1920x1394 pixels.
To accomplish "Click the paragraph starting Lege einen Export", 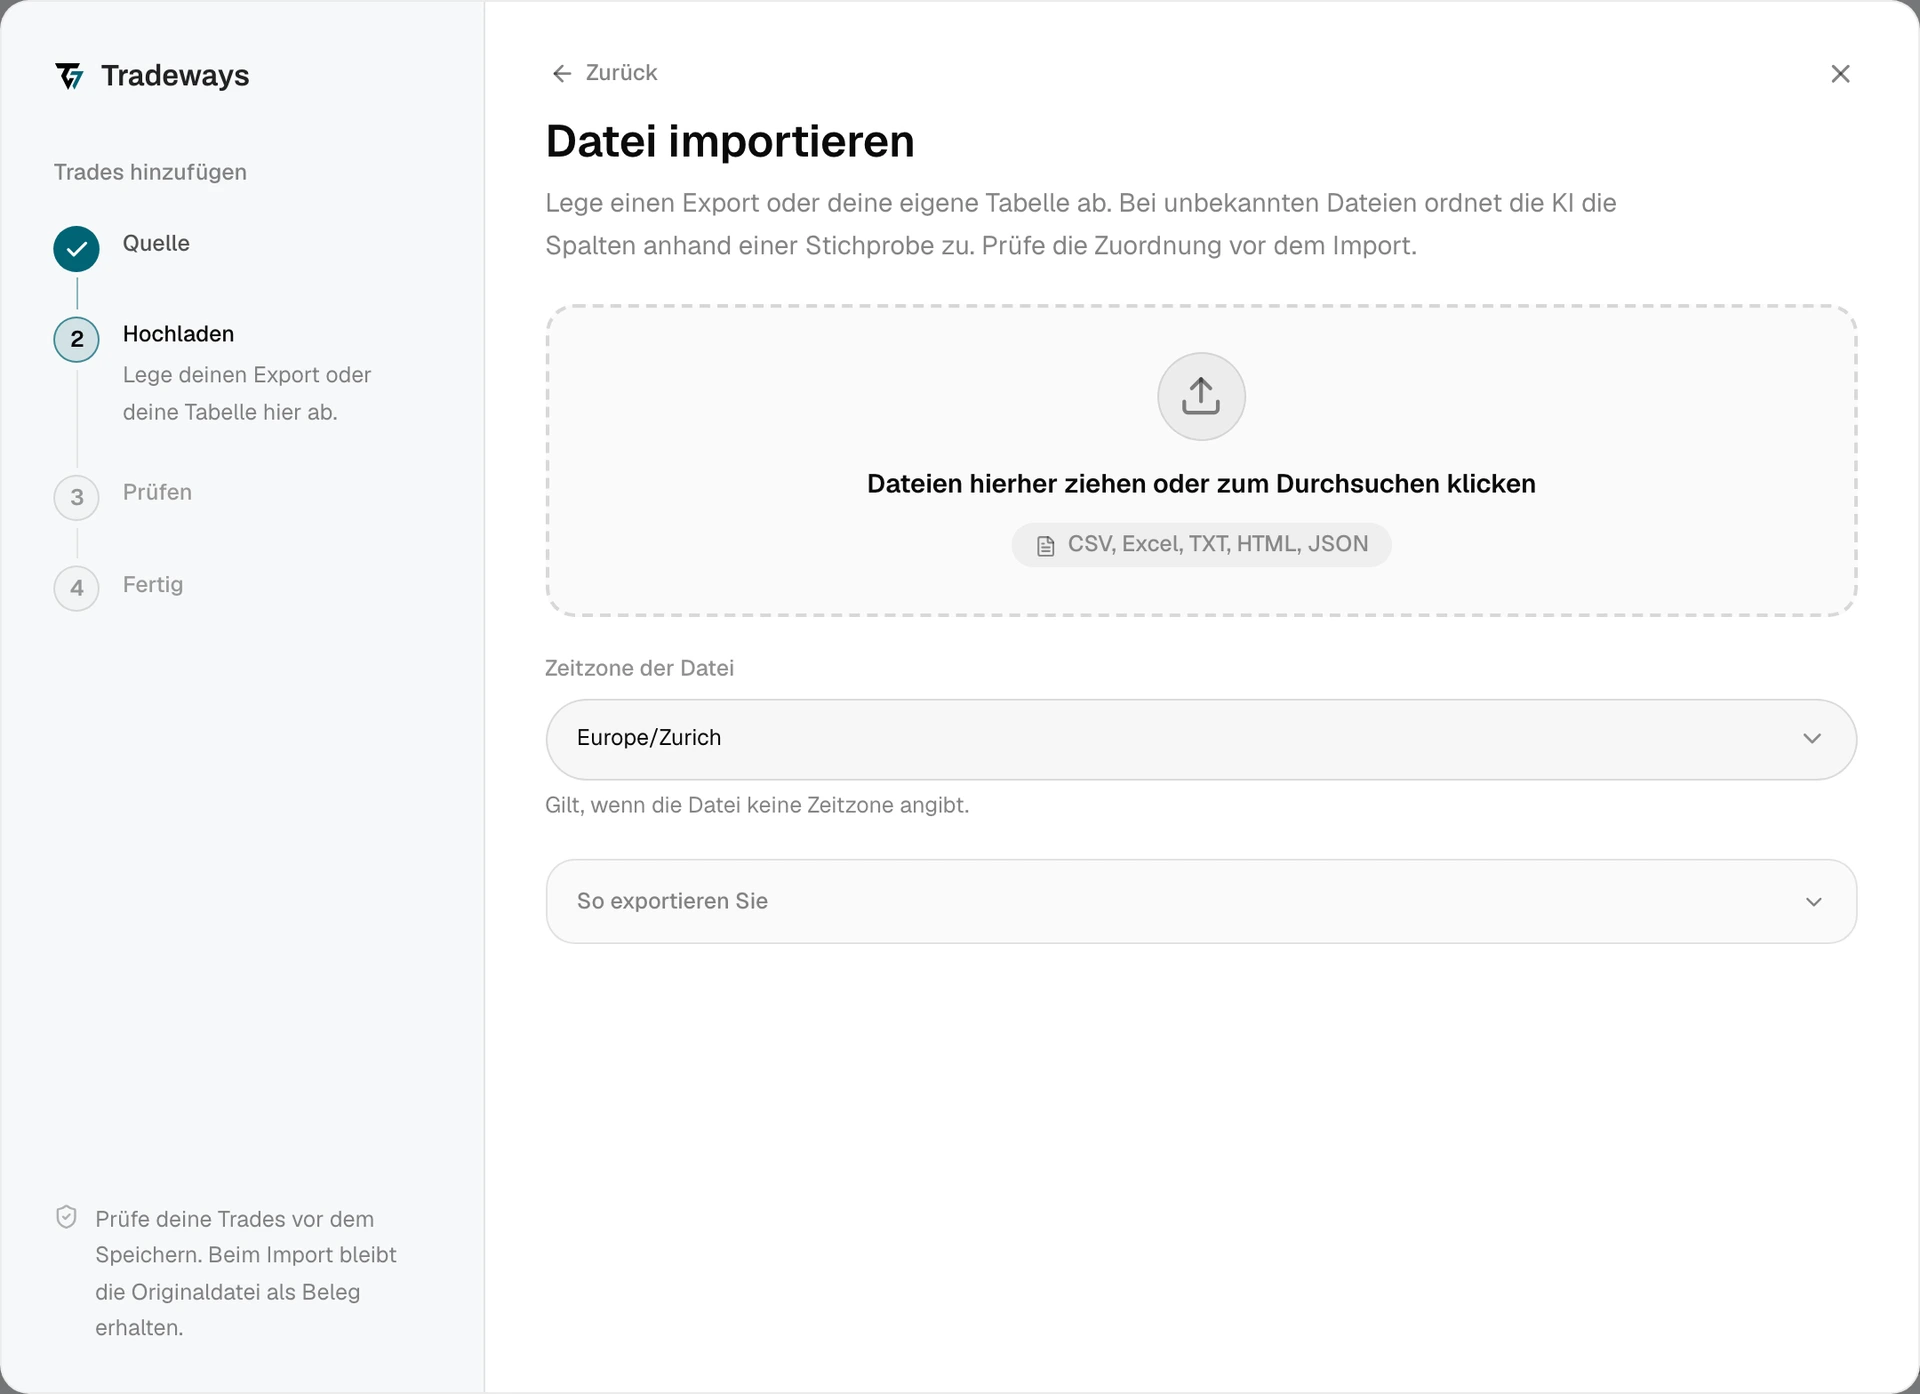I will click(x=1080, y=224).
